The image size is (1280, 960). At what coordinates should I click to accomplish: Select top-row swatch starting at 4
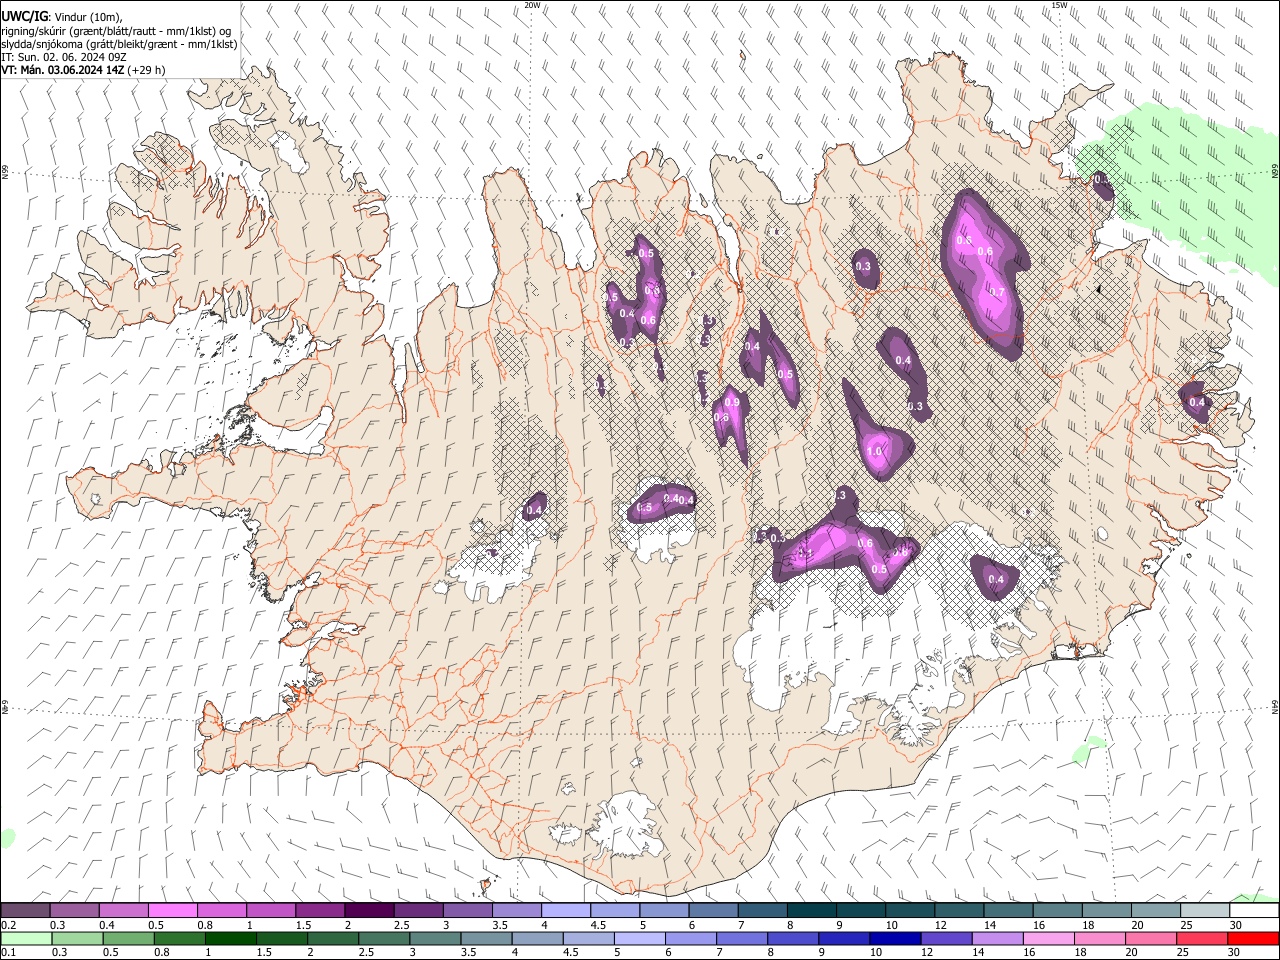coord(566,911)
